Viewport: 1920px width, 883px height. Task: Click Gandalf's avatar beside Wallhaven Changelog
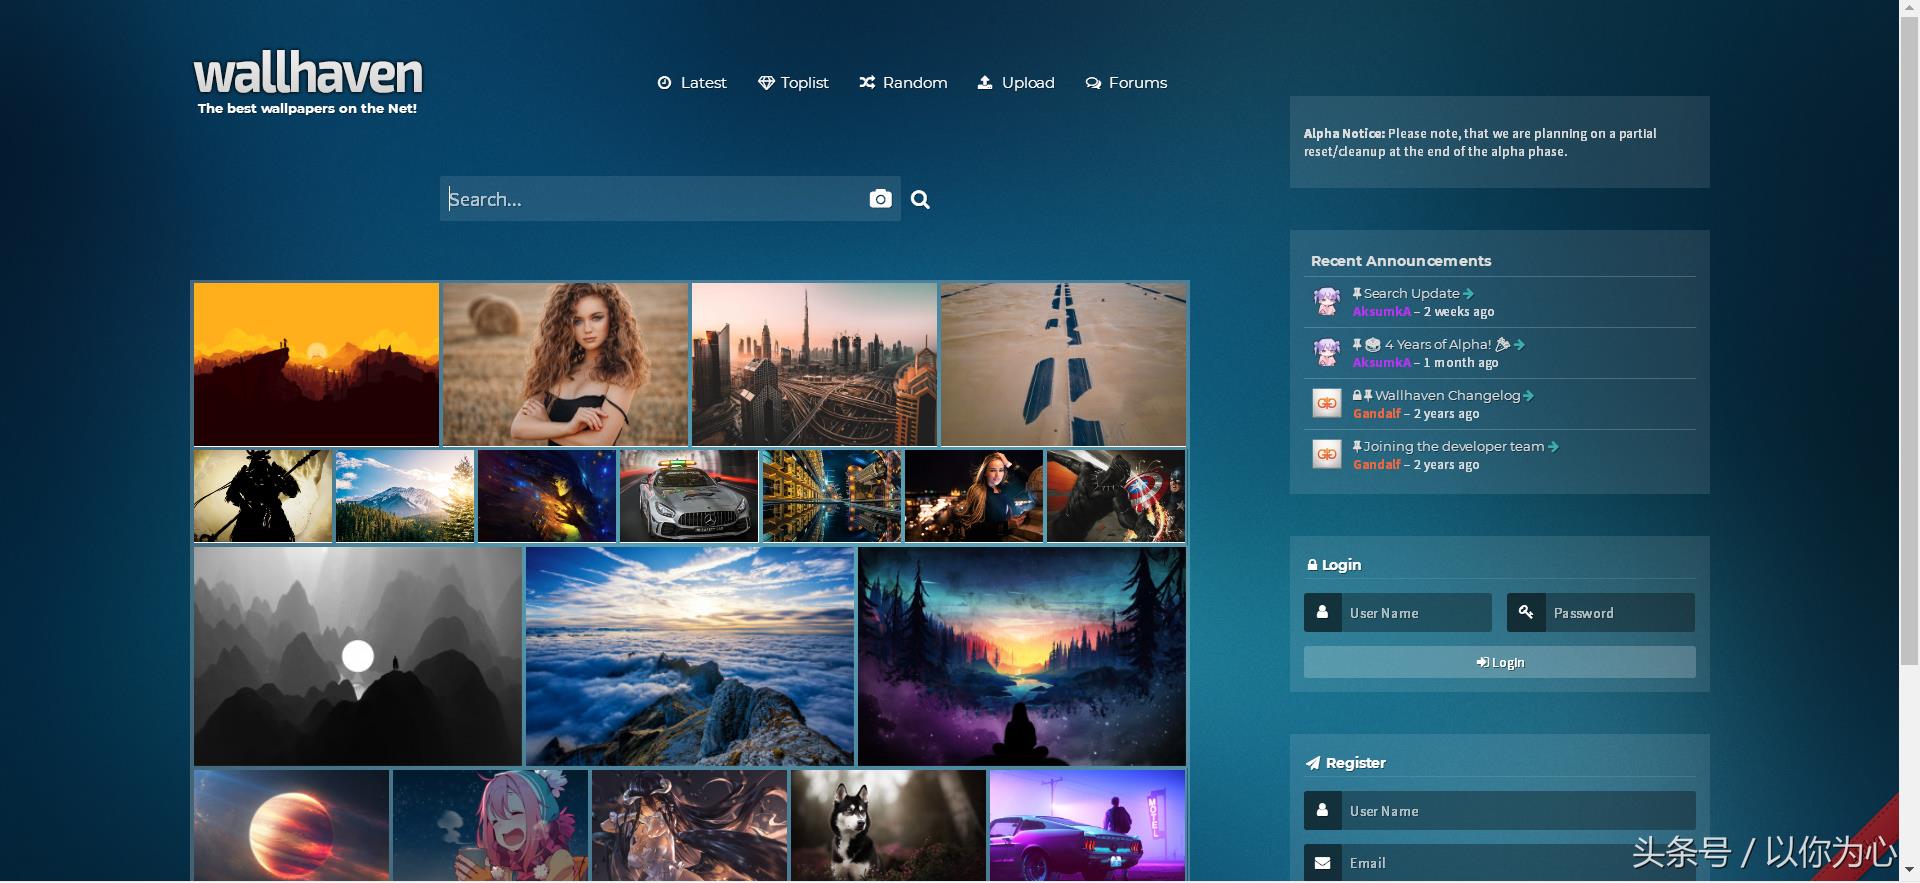coord(1326,403)
